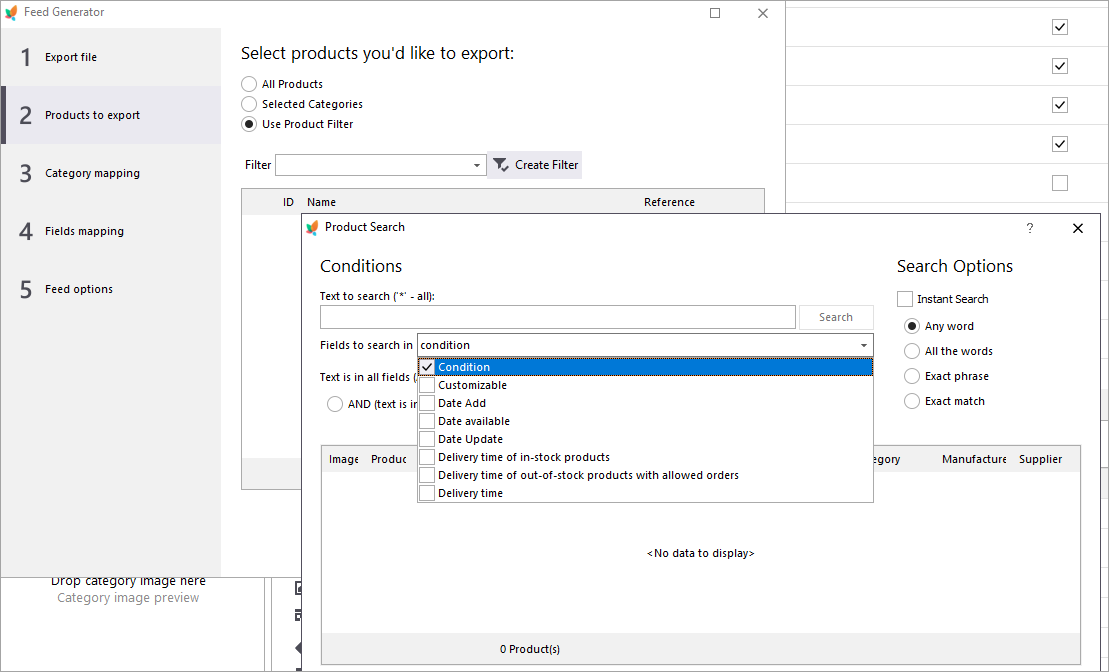Uncheck the Condition field option
The width and height of the screenshot is (1109, 672).
click(427, 367)
